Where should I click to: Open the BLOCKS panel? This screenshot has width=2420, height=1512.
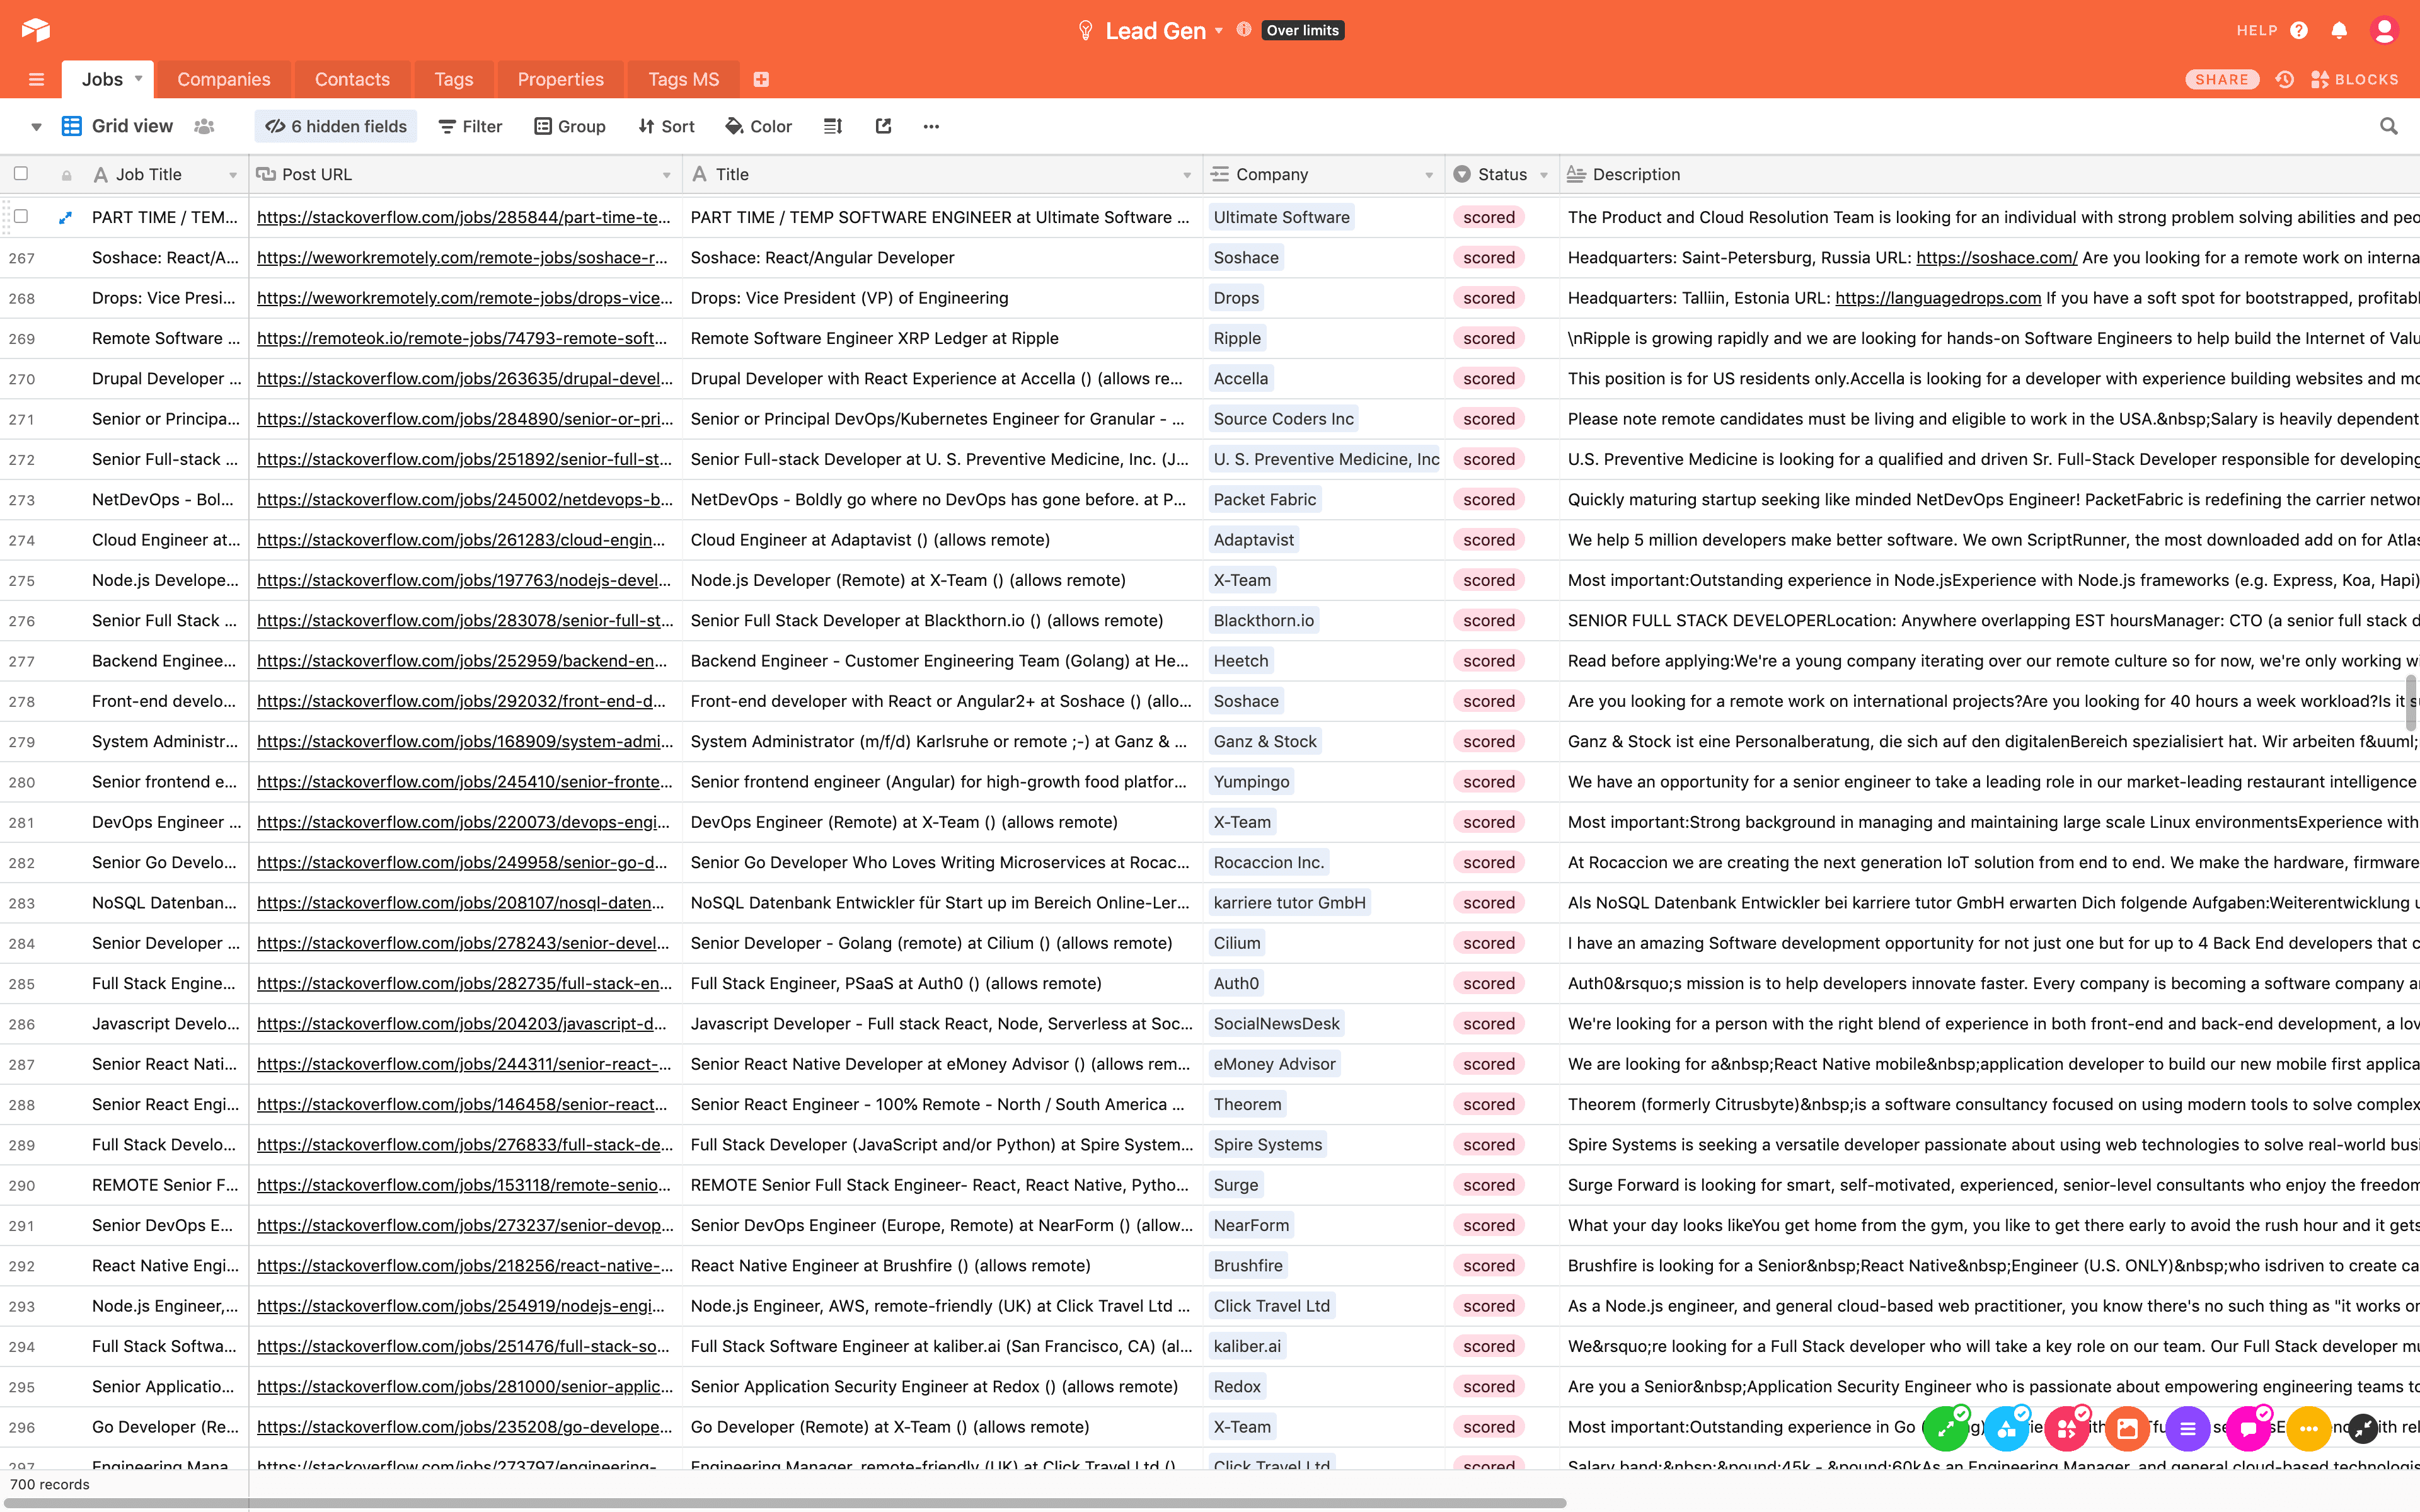click(2355, 79)
